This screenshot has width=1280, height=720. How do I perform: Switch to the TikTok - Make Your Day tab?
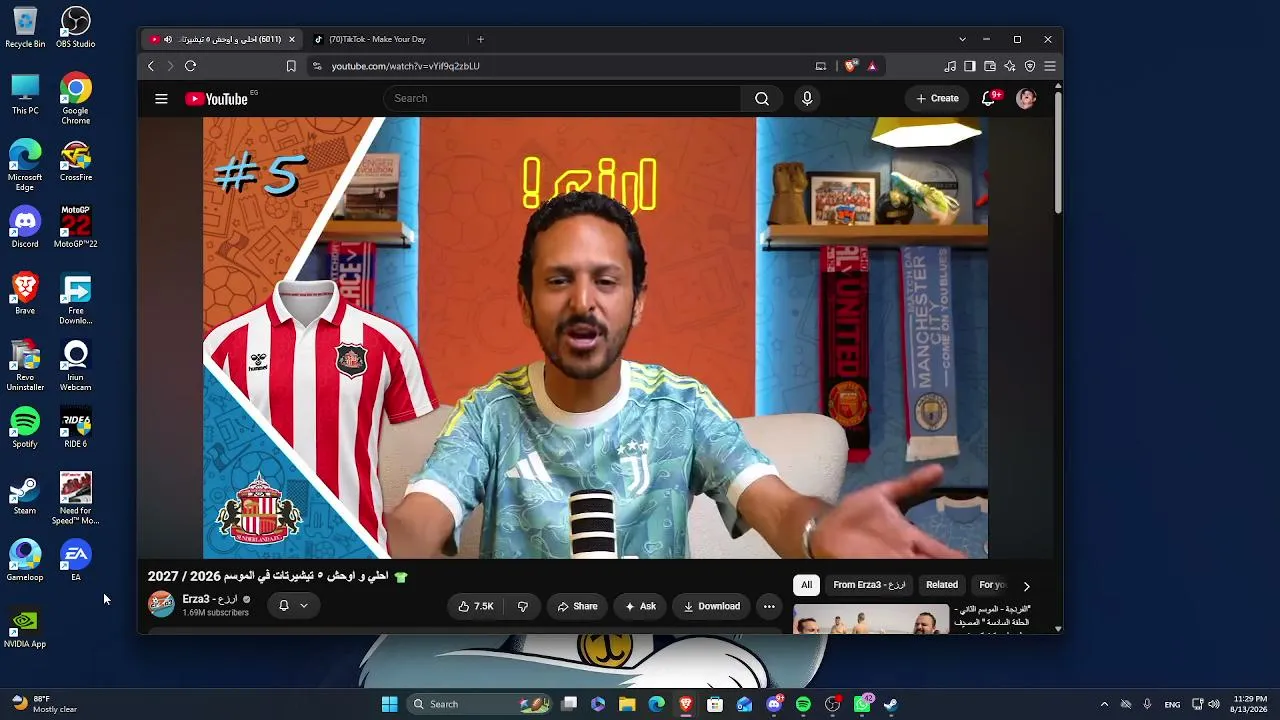pyautogui.click(x=387, y=39)
